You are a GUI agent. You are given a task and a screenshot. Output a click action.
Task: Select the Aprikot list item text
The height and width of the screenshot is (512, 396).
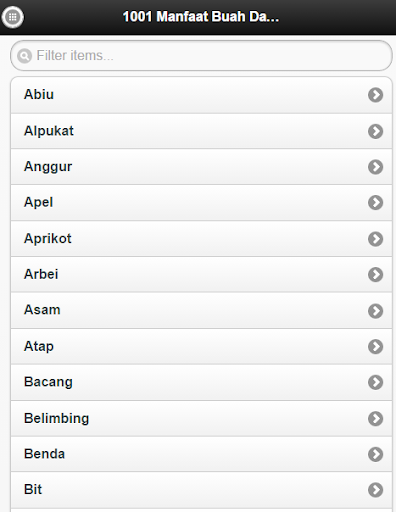(48, 239)
